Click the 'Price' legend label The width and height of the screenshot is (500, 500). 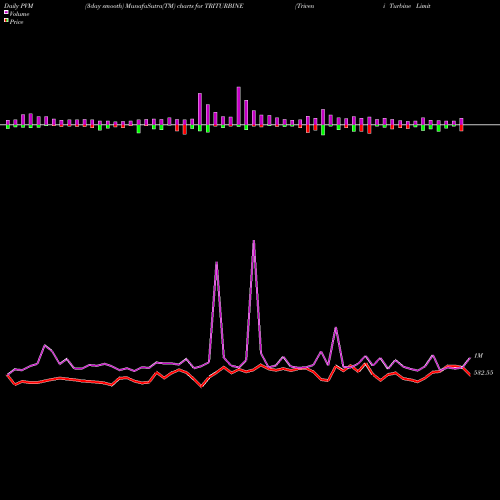16,22
